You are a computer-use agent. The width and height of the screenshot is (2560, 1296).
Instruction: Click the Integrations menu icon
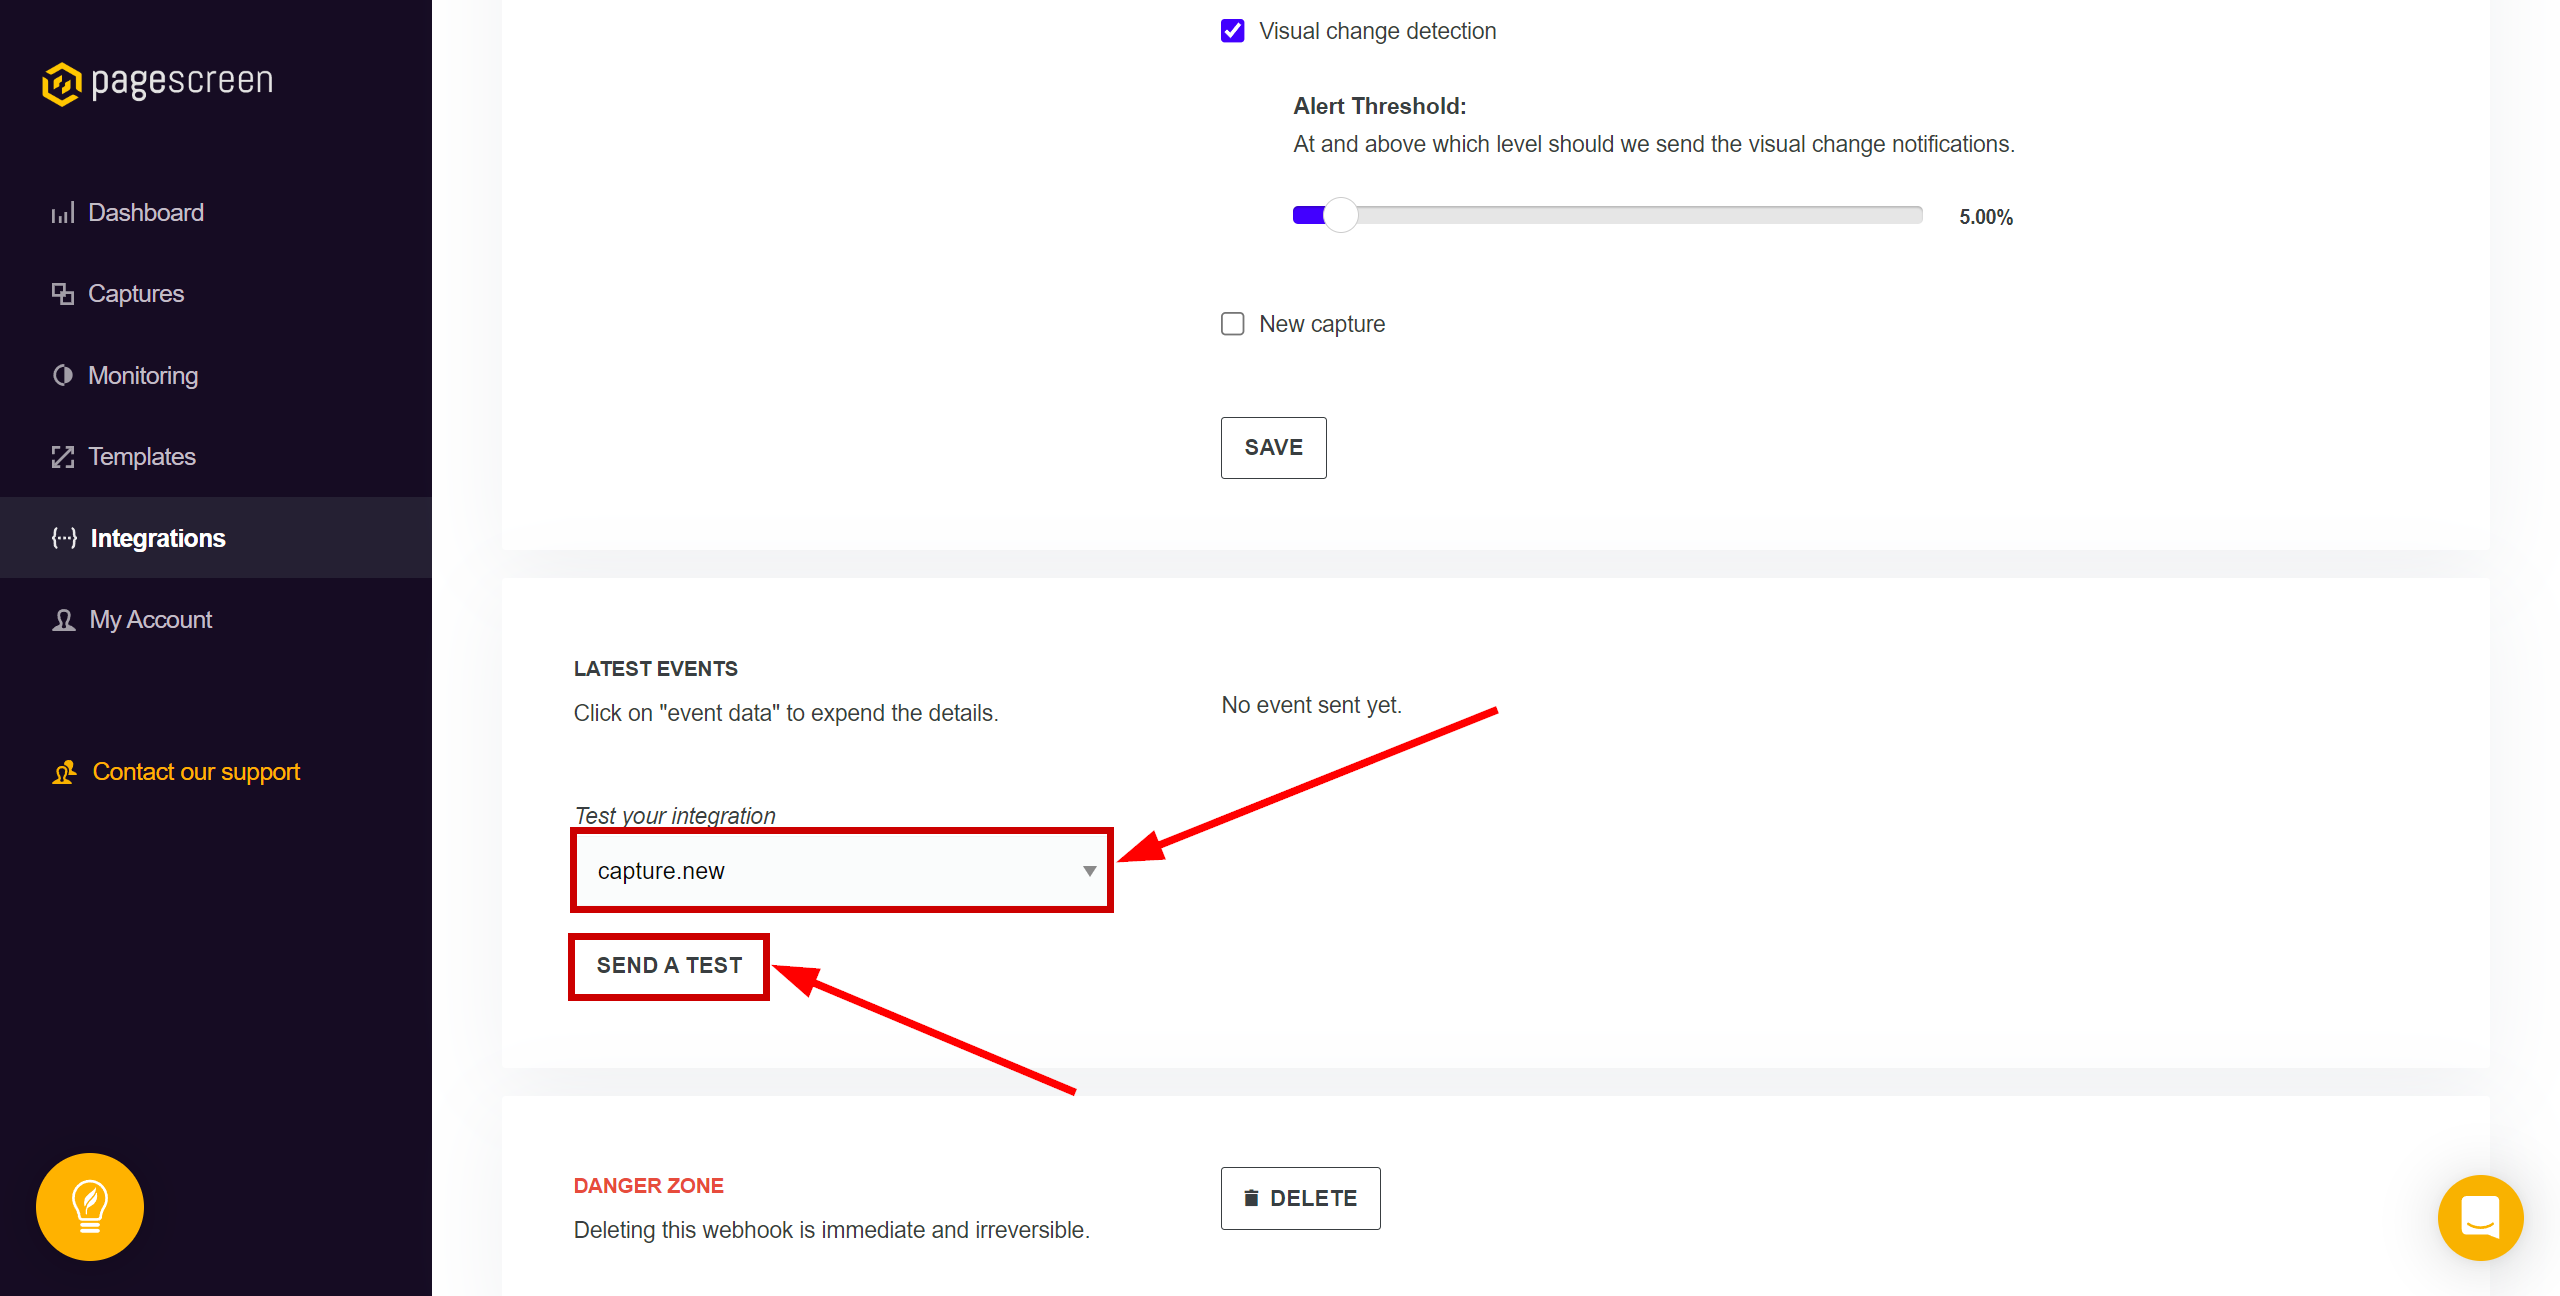(x=63, y=537)
